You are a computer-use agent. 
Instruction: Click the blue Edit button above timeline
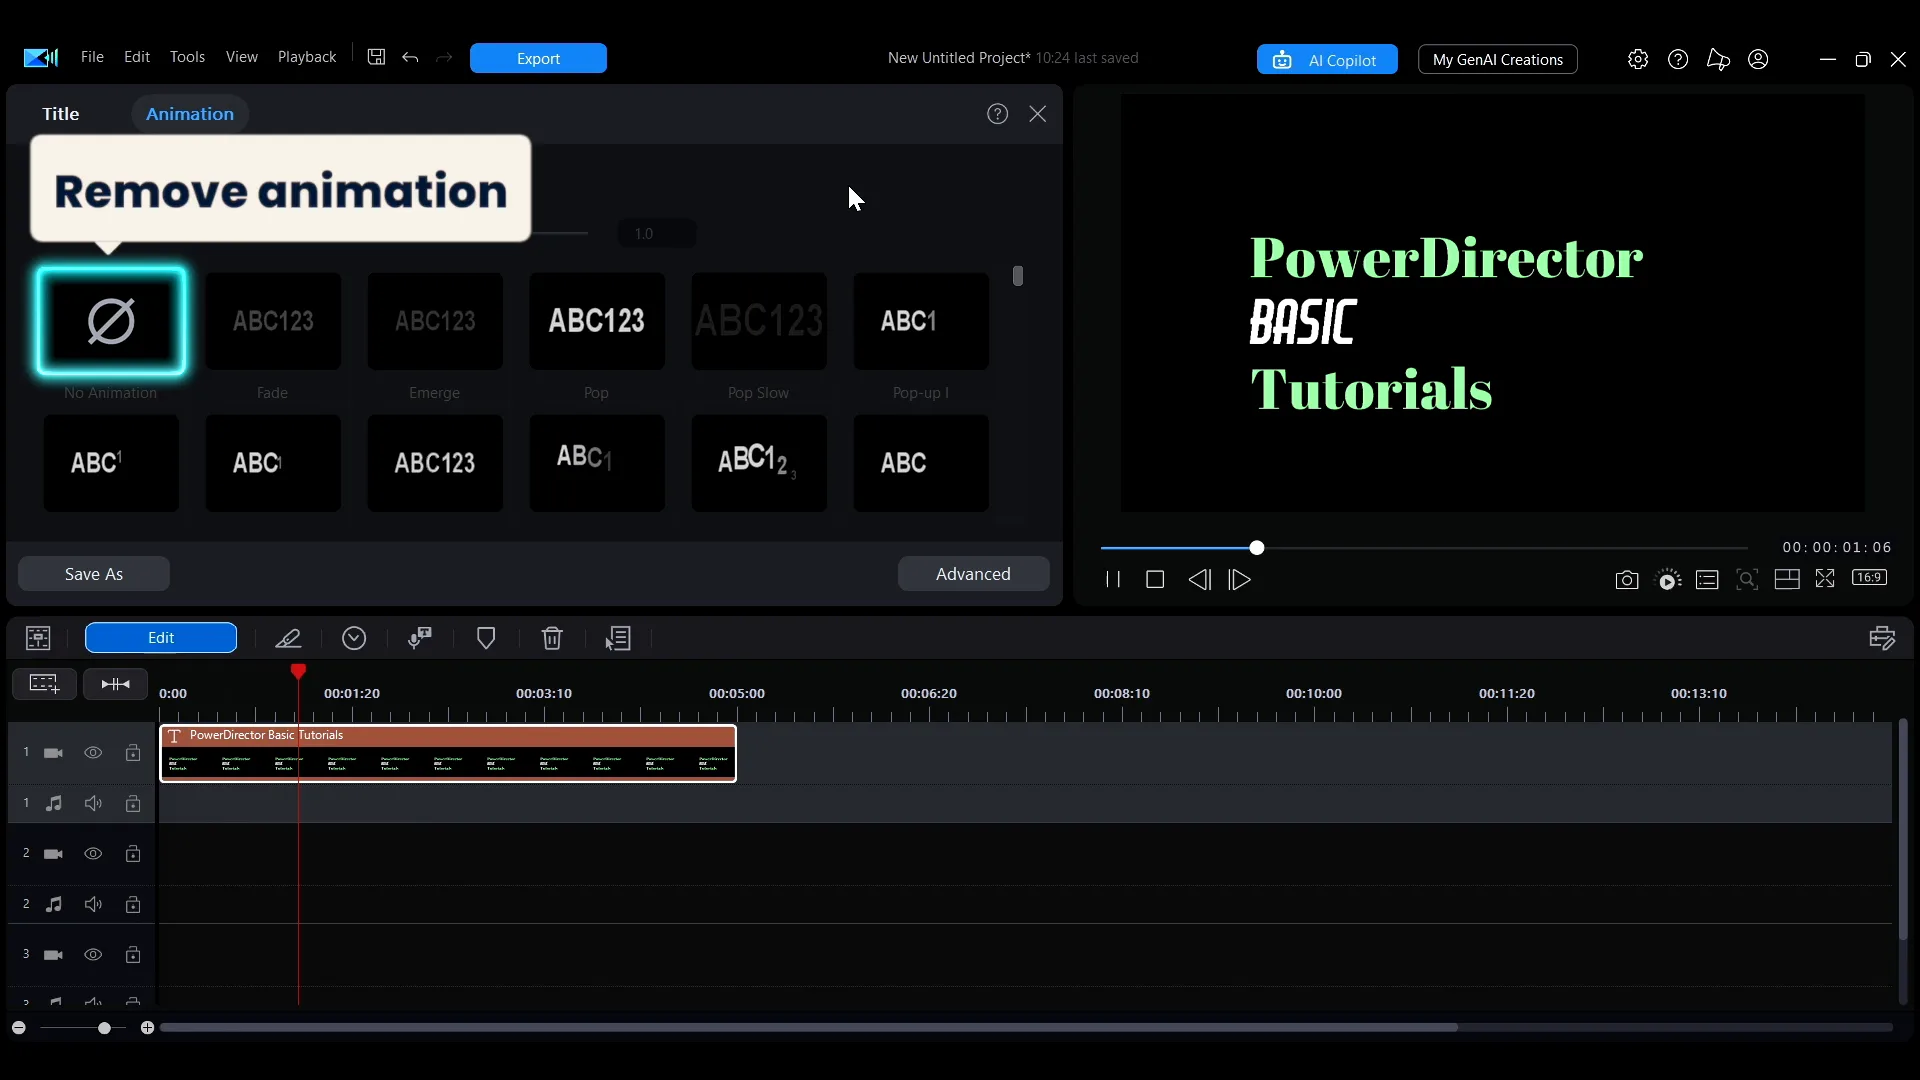[x=161, y=638]
